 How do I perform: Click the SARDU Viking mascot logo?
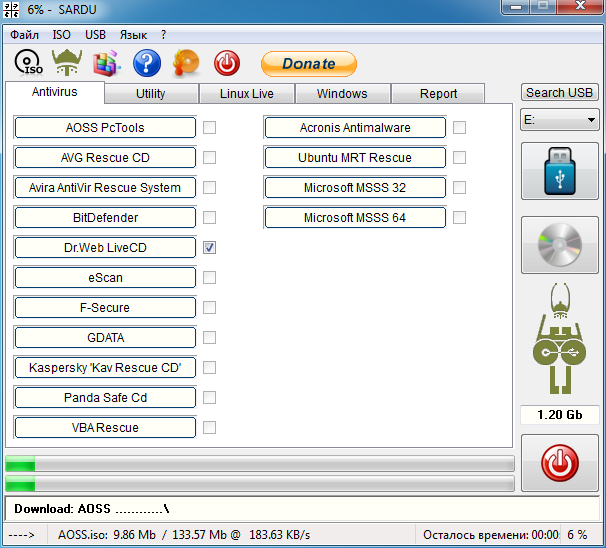[559, 339]
